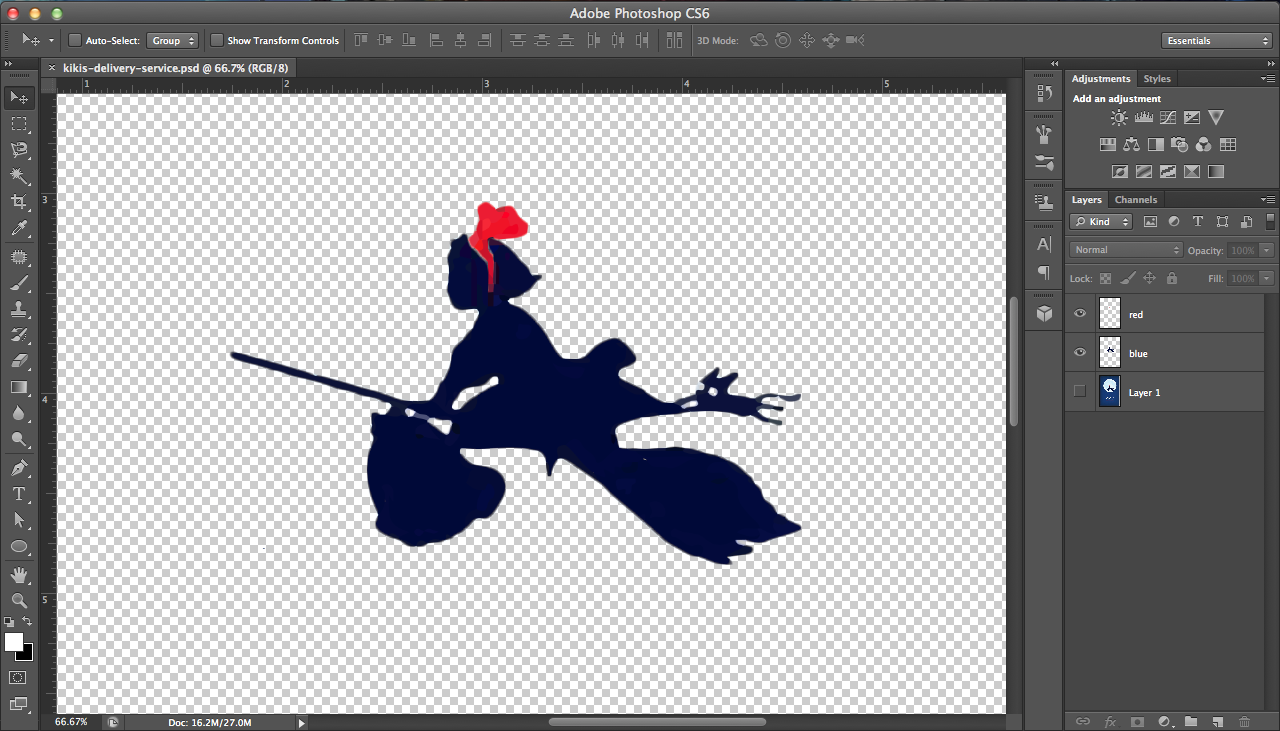Add a Photo Filter adjustment
1280x731 pixels.
click(x=1179, y=145)
